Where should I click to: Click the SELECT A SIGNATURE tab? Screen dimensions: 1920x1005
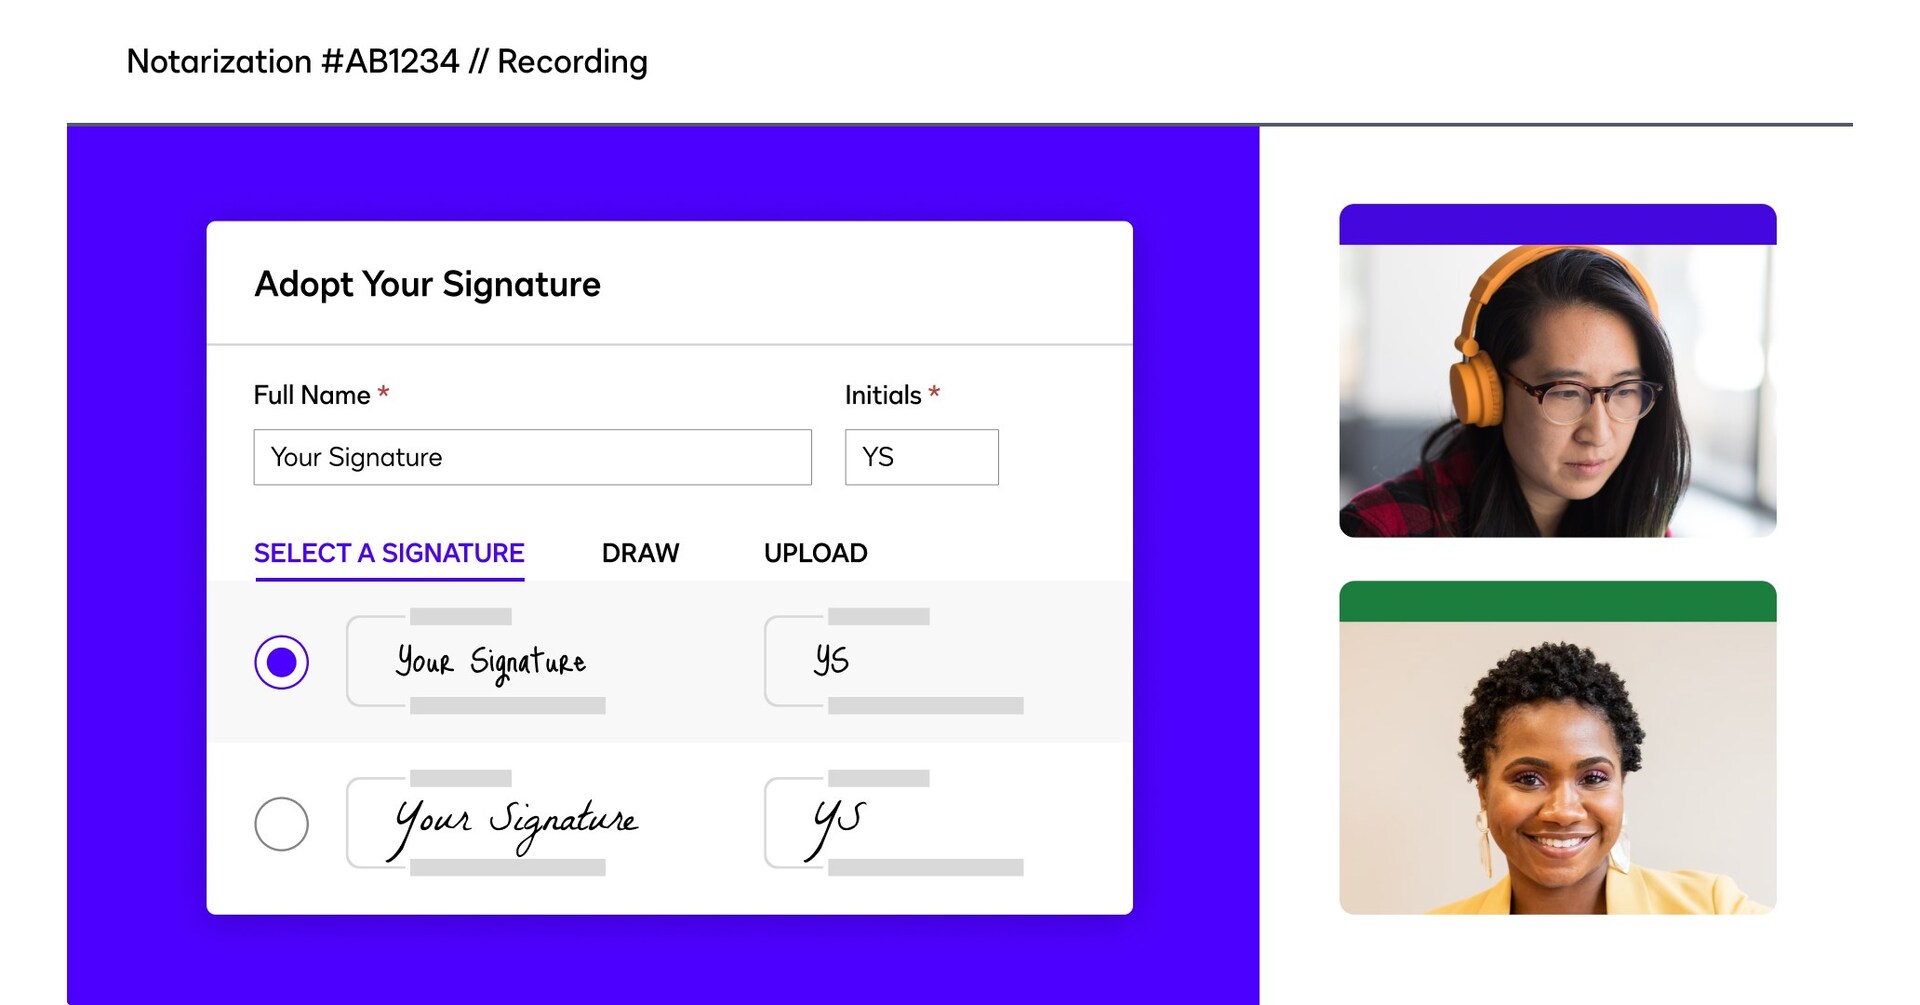[389, 553]
